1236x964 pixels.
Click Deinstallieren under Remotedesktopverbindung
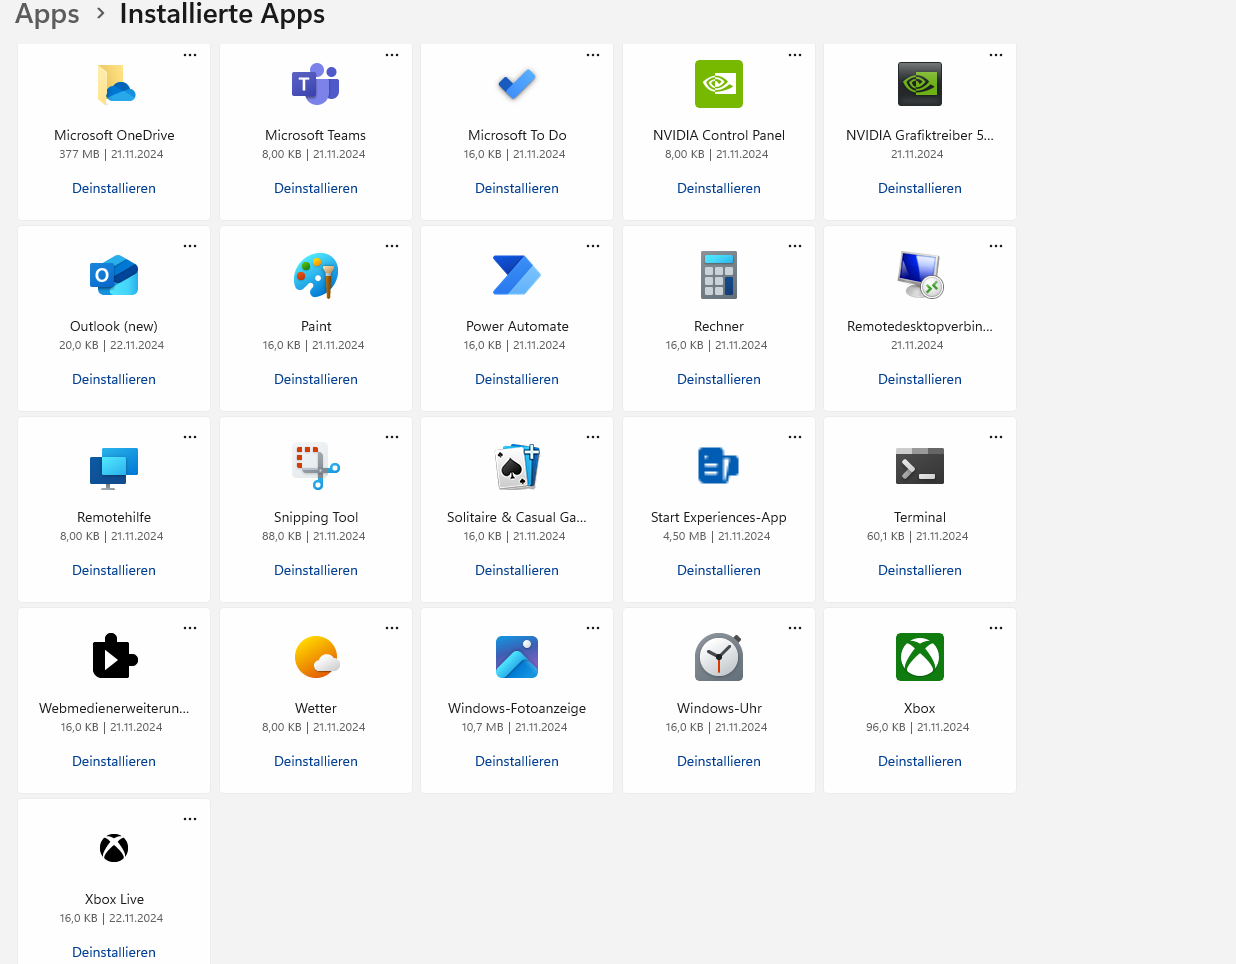[x=920, y=379]
